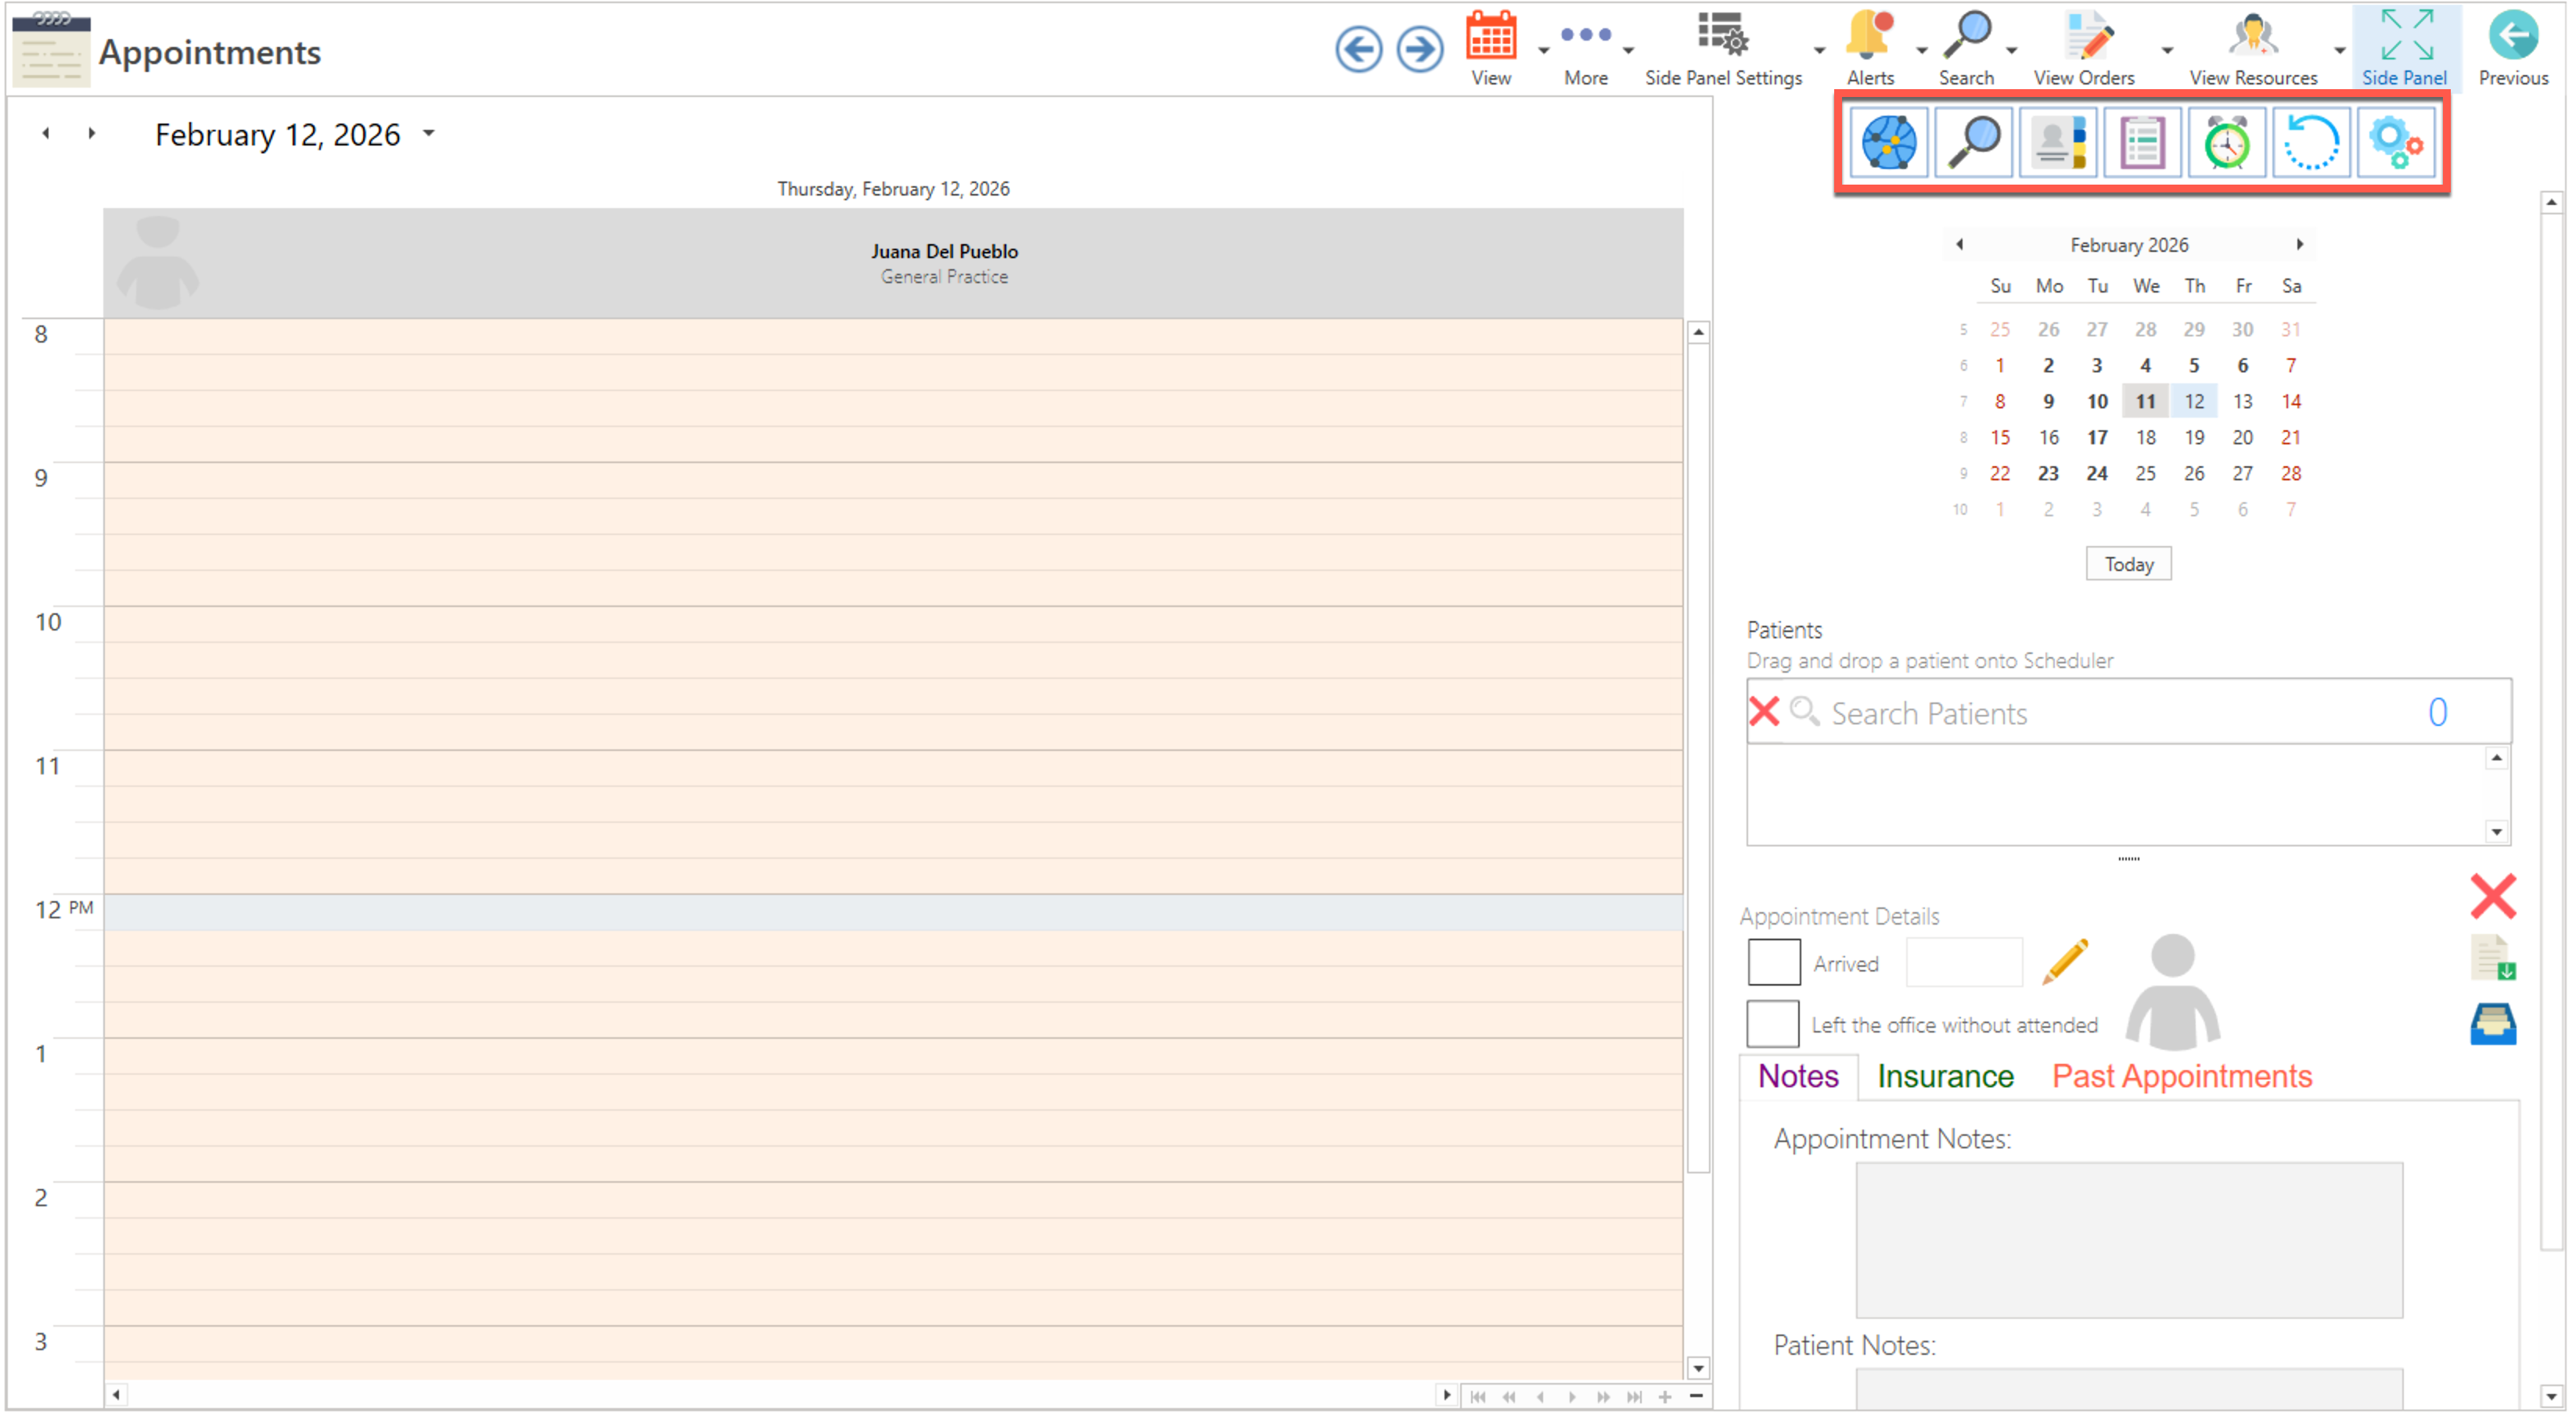Click the pencil edit icon beside Arrived

pos(2065,961)
